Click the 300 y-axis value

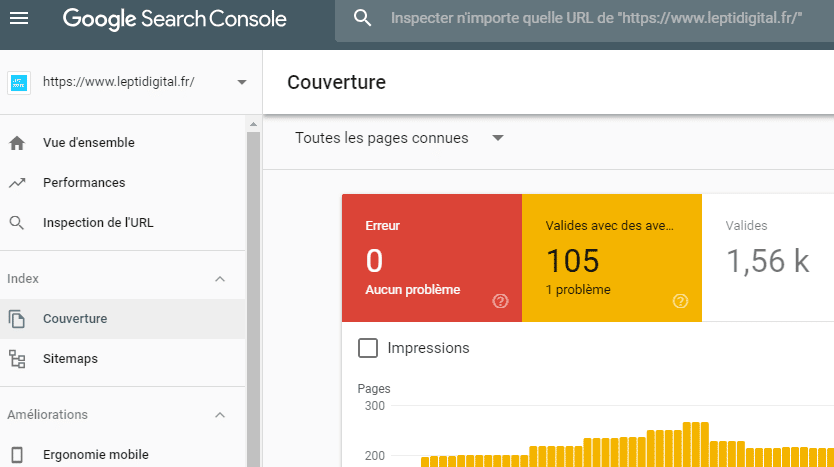(x=374, y=406)
